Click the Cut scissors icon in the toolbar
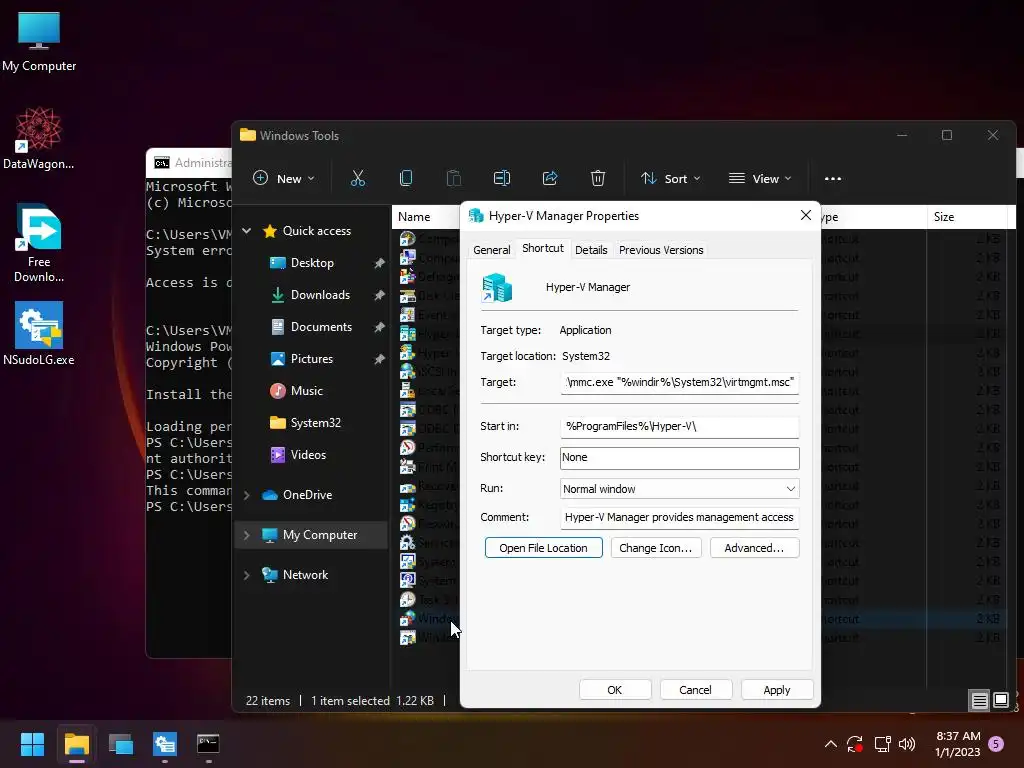The height and width of the screenshot is (768, 1024). (x=358, y=178)
